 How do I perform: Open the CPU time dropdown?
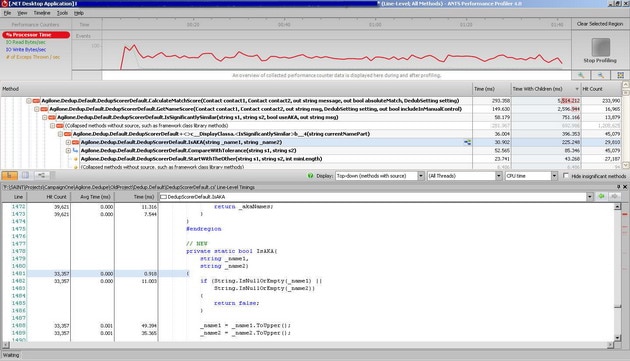click(554, 176)
